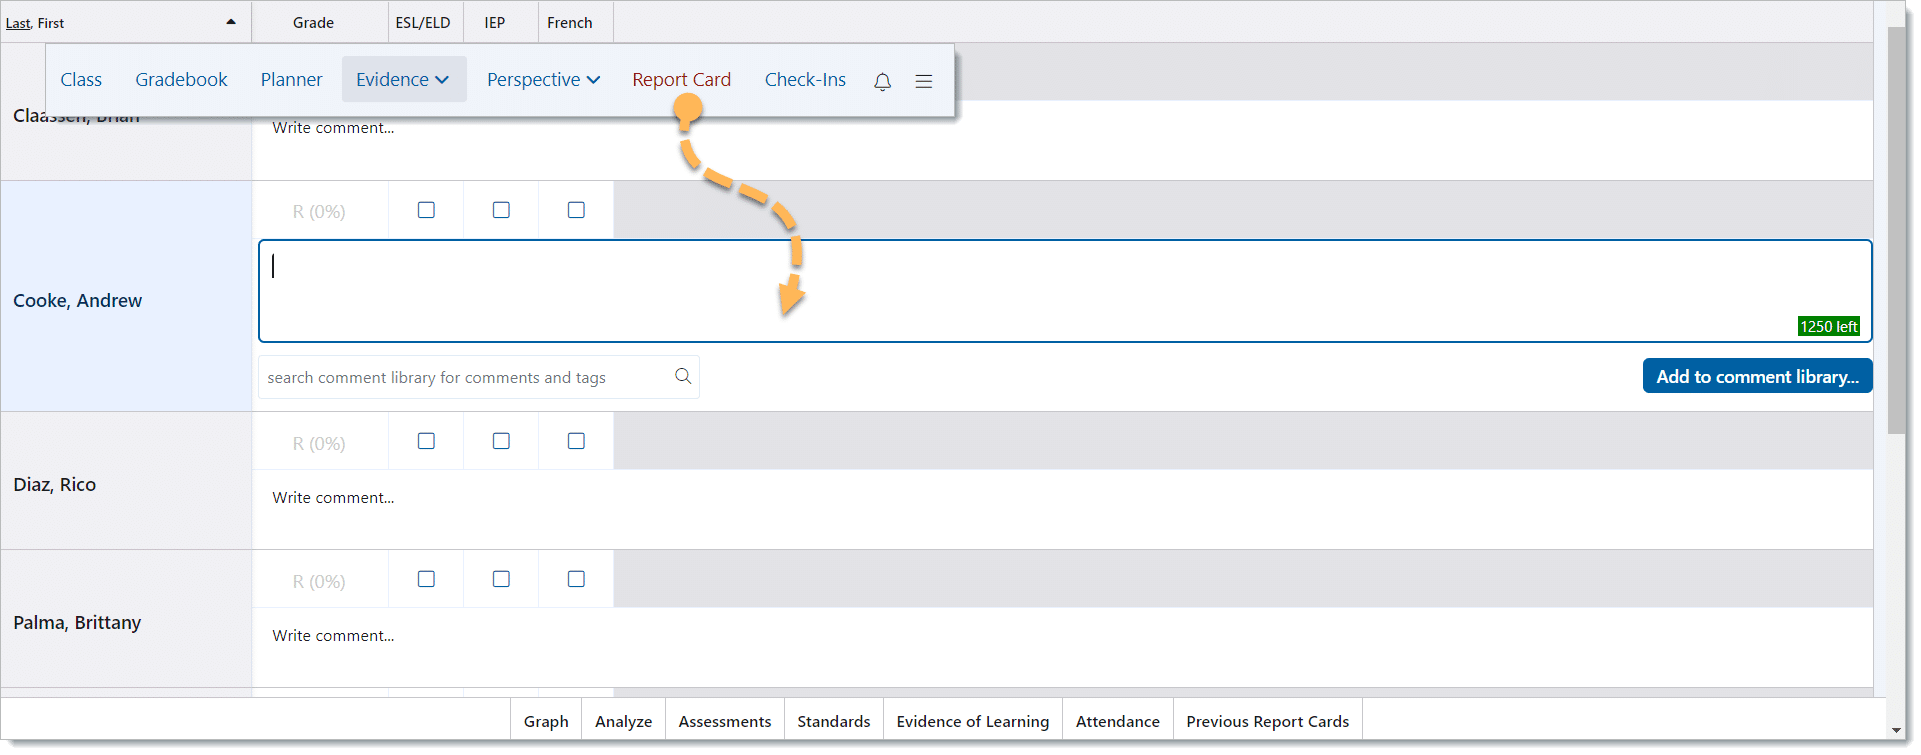1921x755 pixels.
Task: Open the Previous Report Cards tab
Action: (1267, 721)
